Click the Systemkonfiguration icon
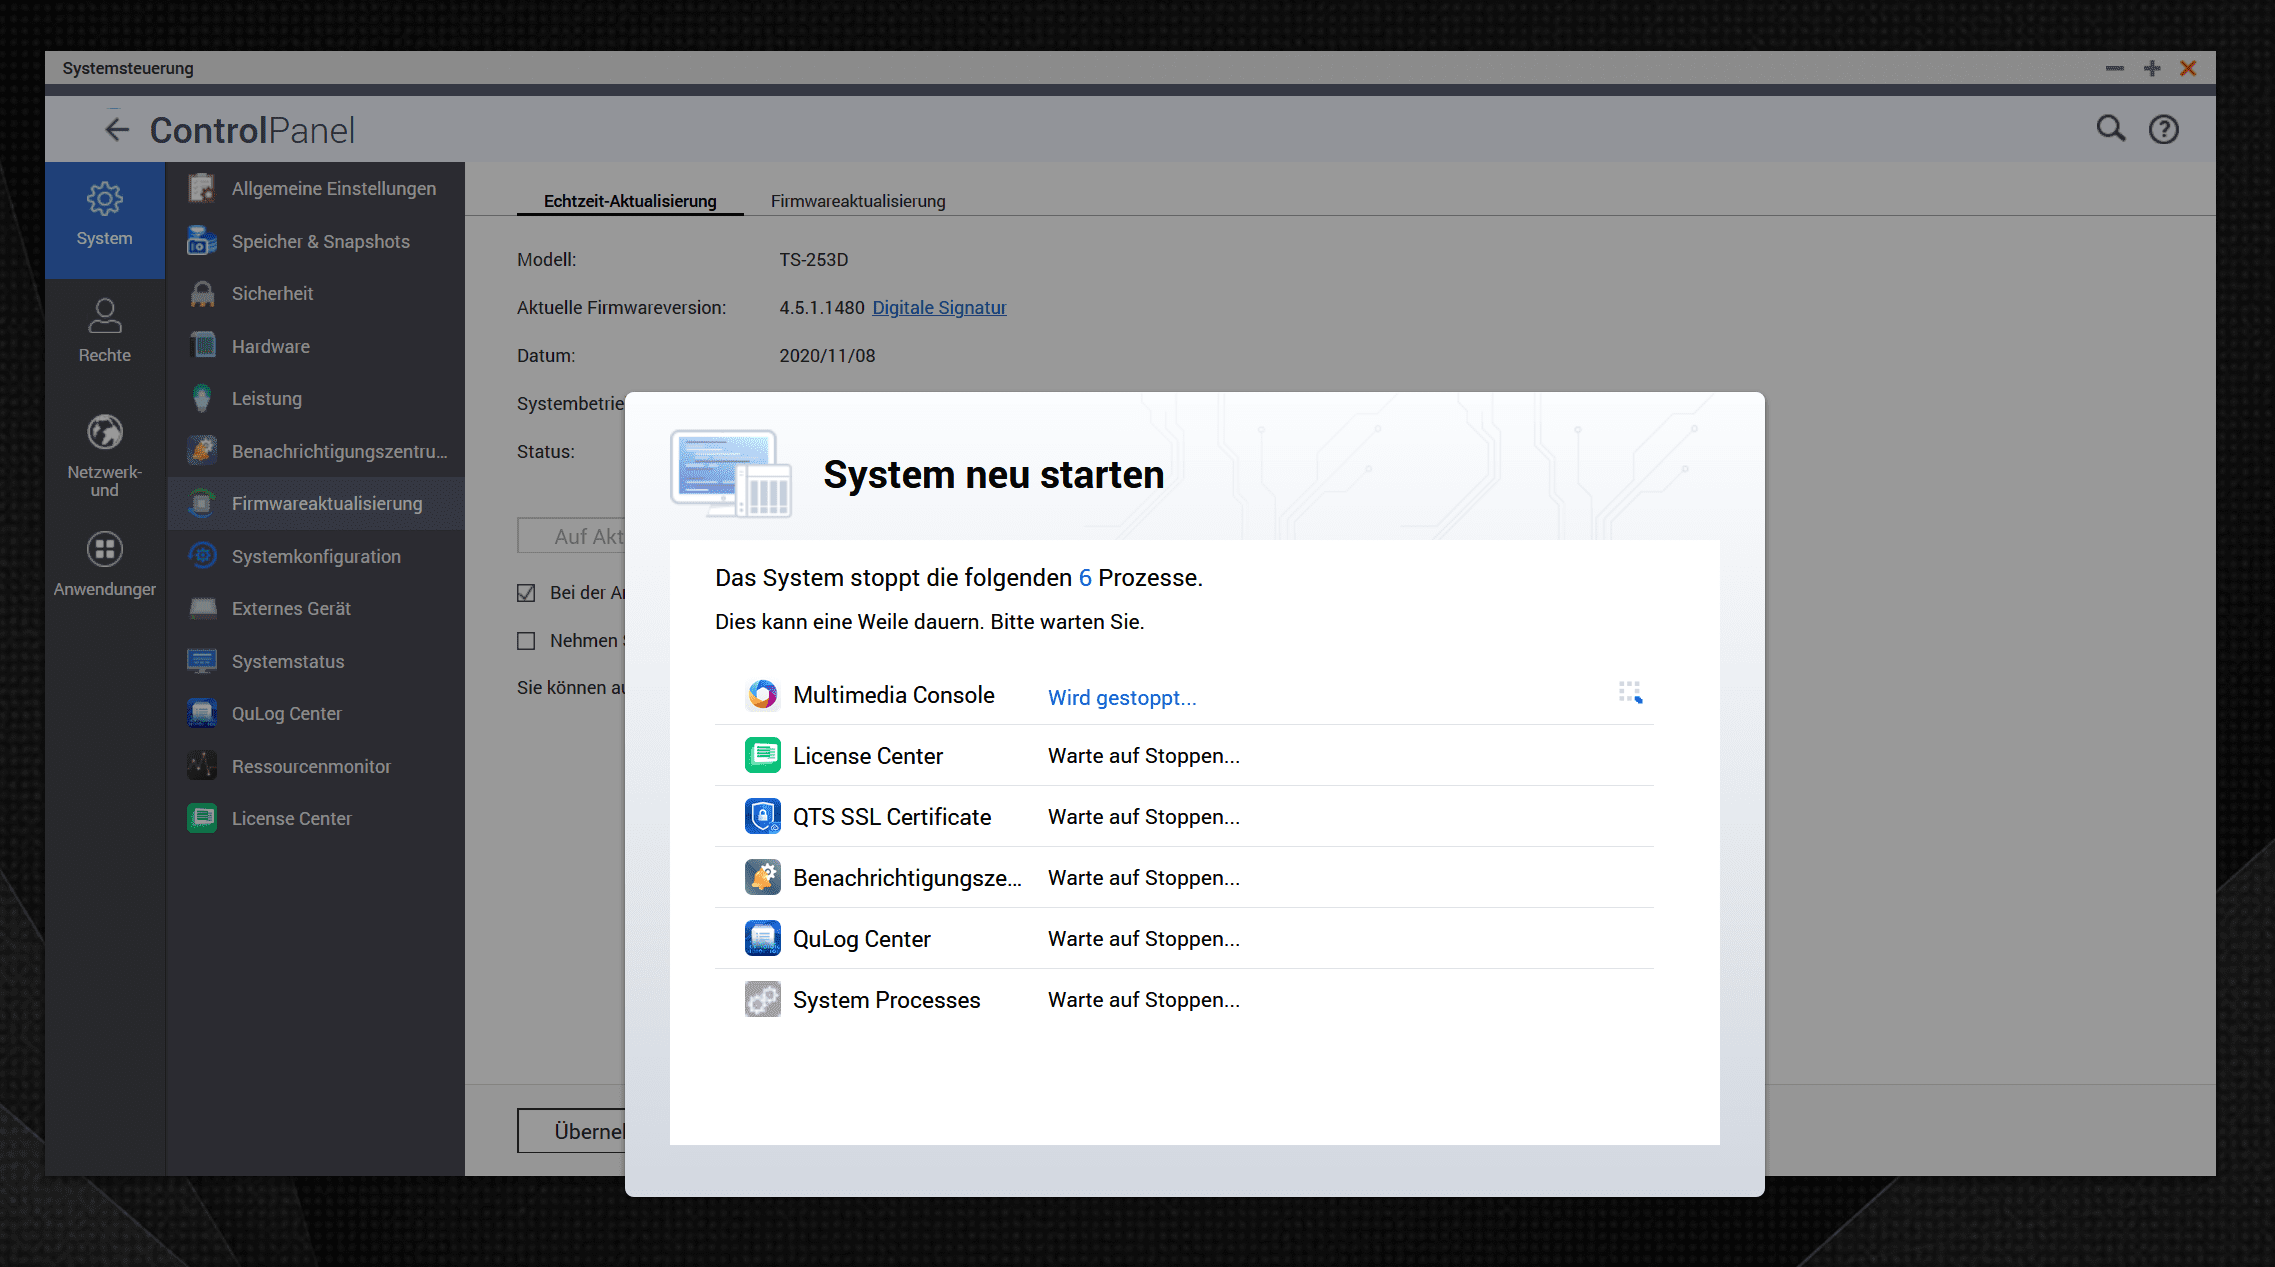This screenshot has width=2275, height=1267. [202, 556]
